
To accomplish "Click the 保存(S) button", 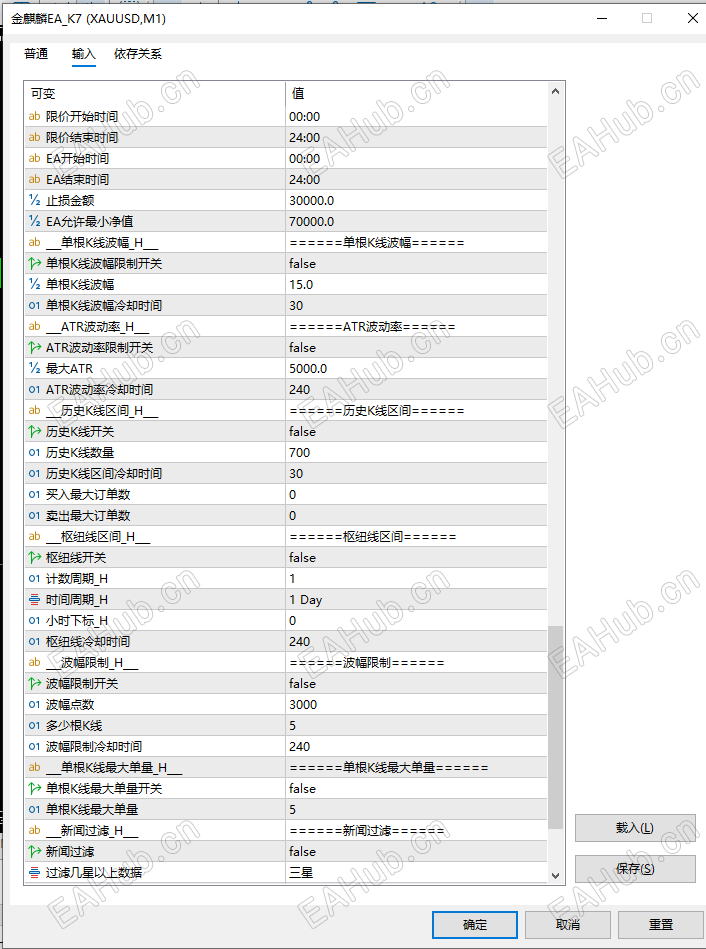I will pos(635,869).
